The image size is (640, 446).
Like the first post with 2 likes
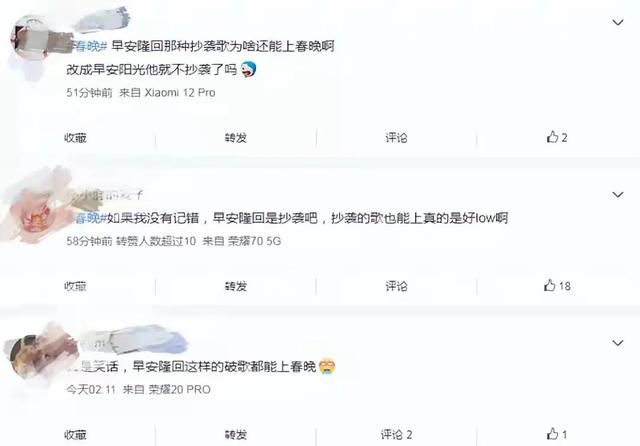(x=557, y=137)
